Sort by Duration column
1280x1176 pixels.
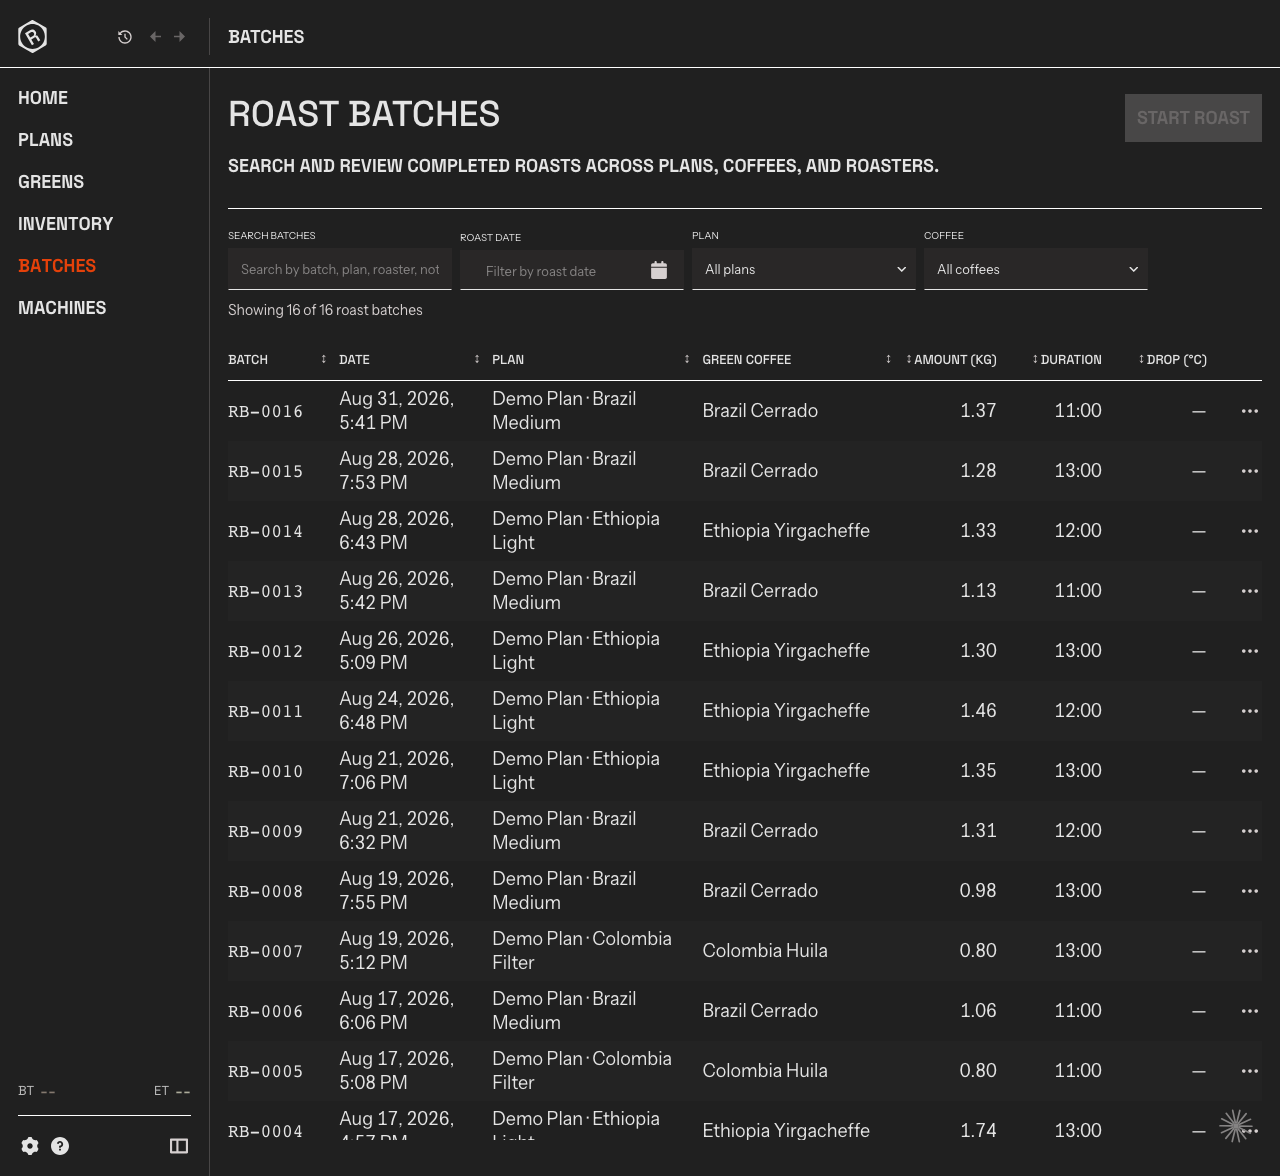(x=1067, y=360)
